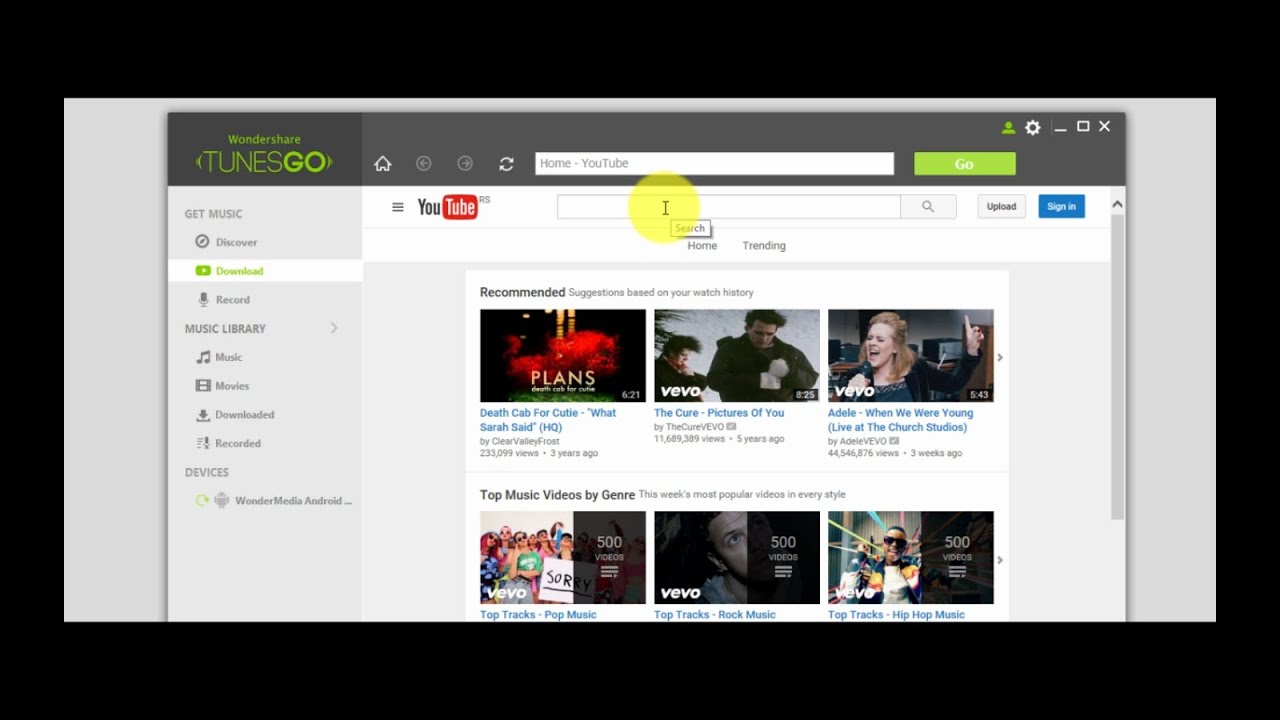Click the Top Tracks - Rock Music link
1280x720 pixels.
coord(715,615)
